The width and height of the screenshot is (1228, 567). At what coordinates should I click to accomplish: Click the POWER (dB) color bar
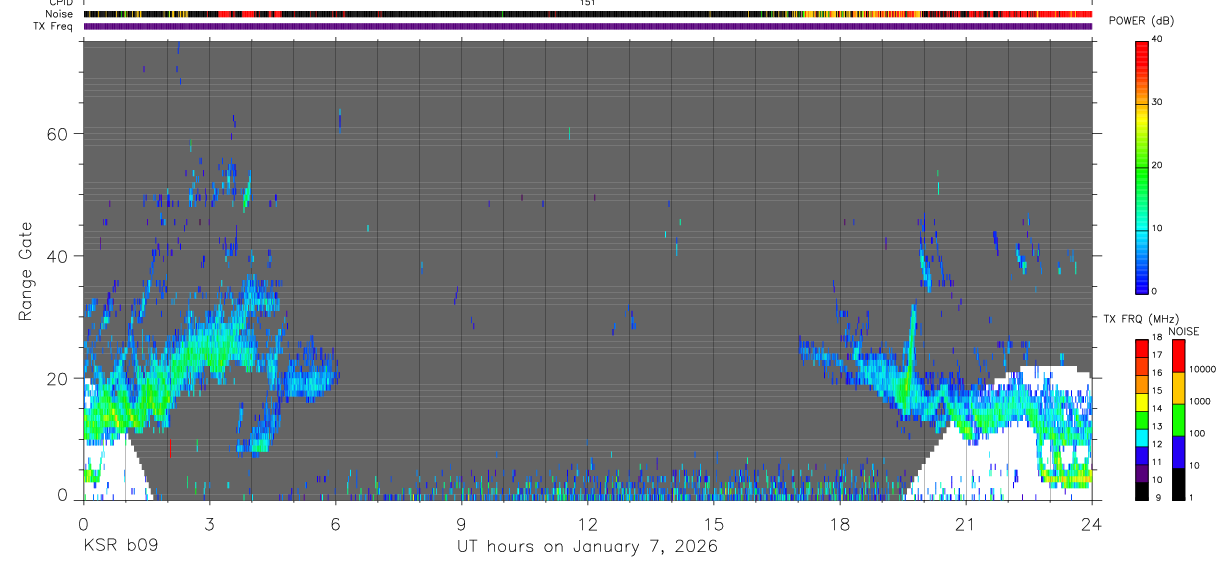pos(1141,166)
